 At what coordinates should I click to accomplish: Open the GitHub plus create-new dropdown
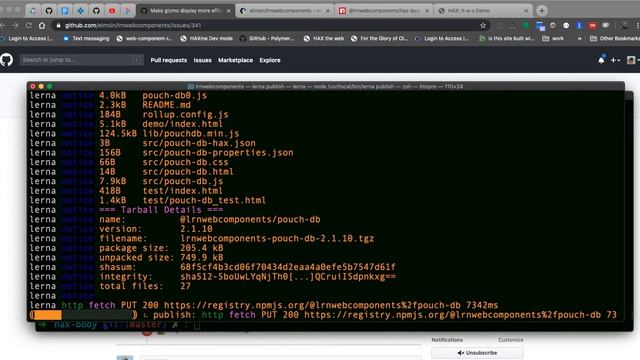(615, 60)
